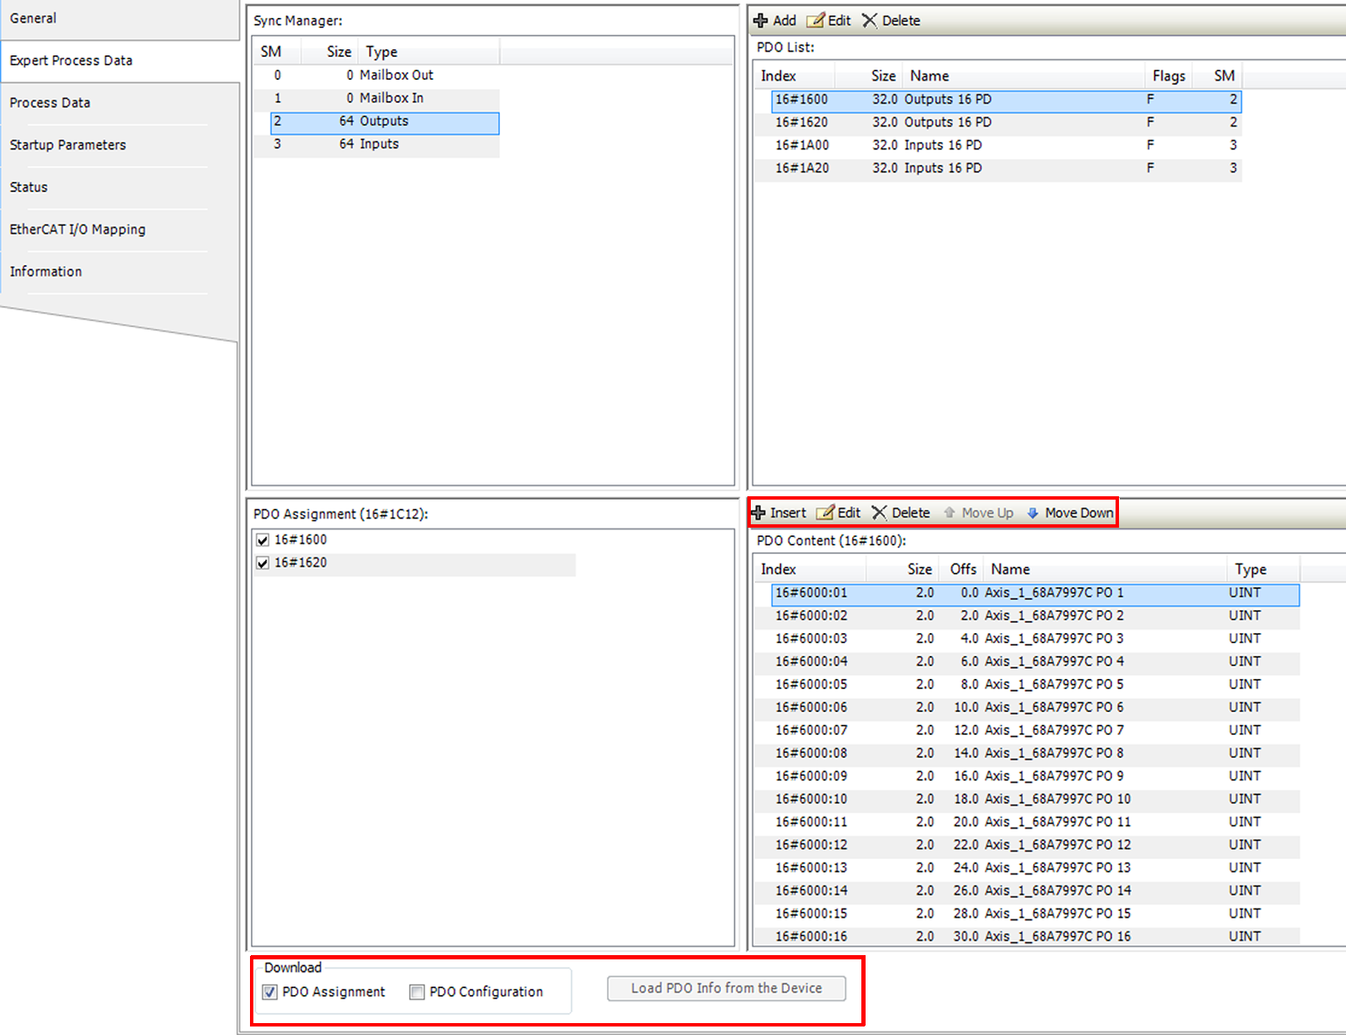The image size is (1346, 1035).
Task: Click Insert icon in PDO Content toolbar
Action: pyautogui.click(x=758, y=513)
